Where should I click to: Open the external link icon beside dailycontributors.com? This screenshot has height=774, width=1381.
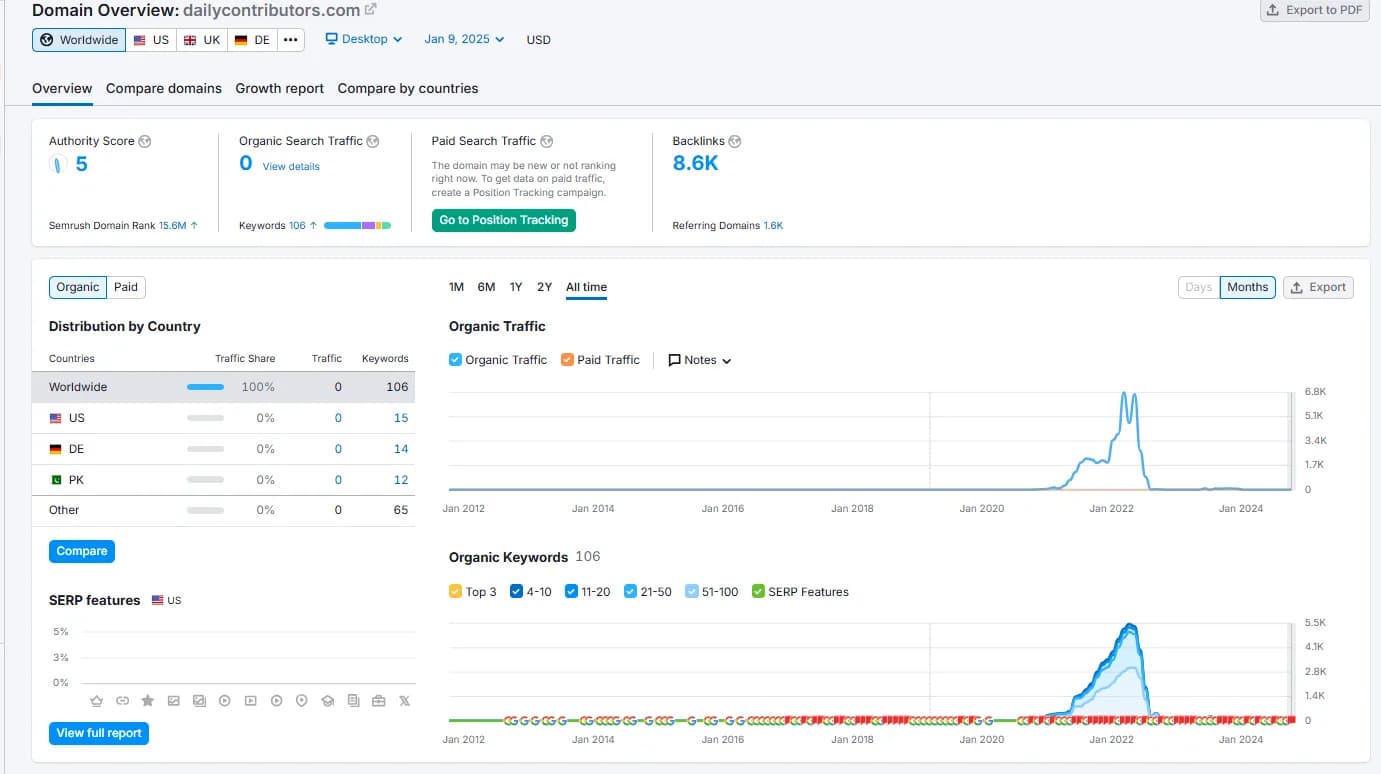point(370,10)
